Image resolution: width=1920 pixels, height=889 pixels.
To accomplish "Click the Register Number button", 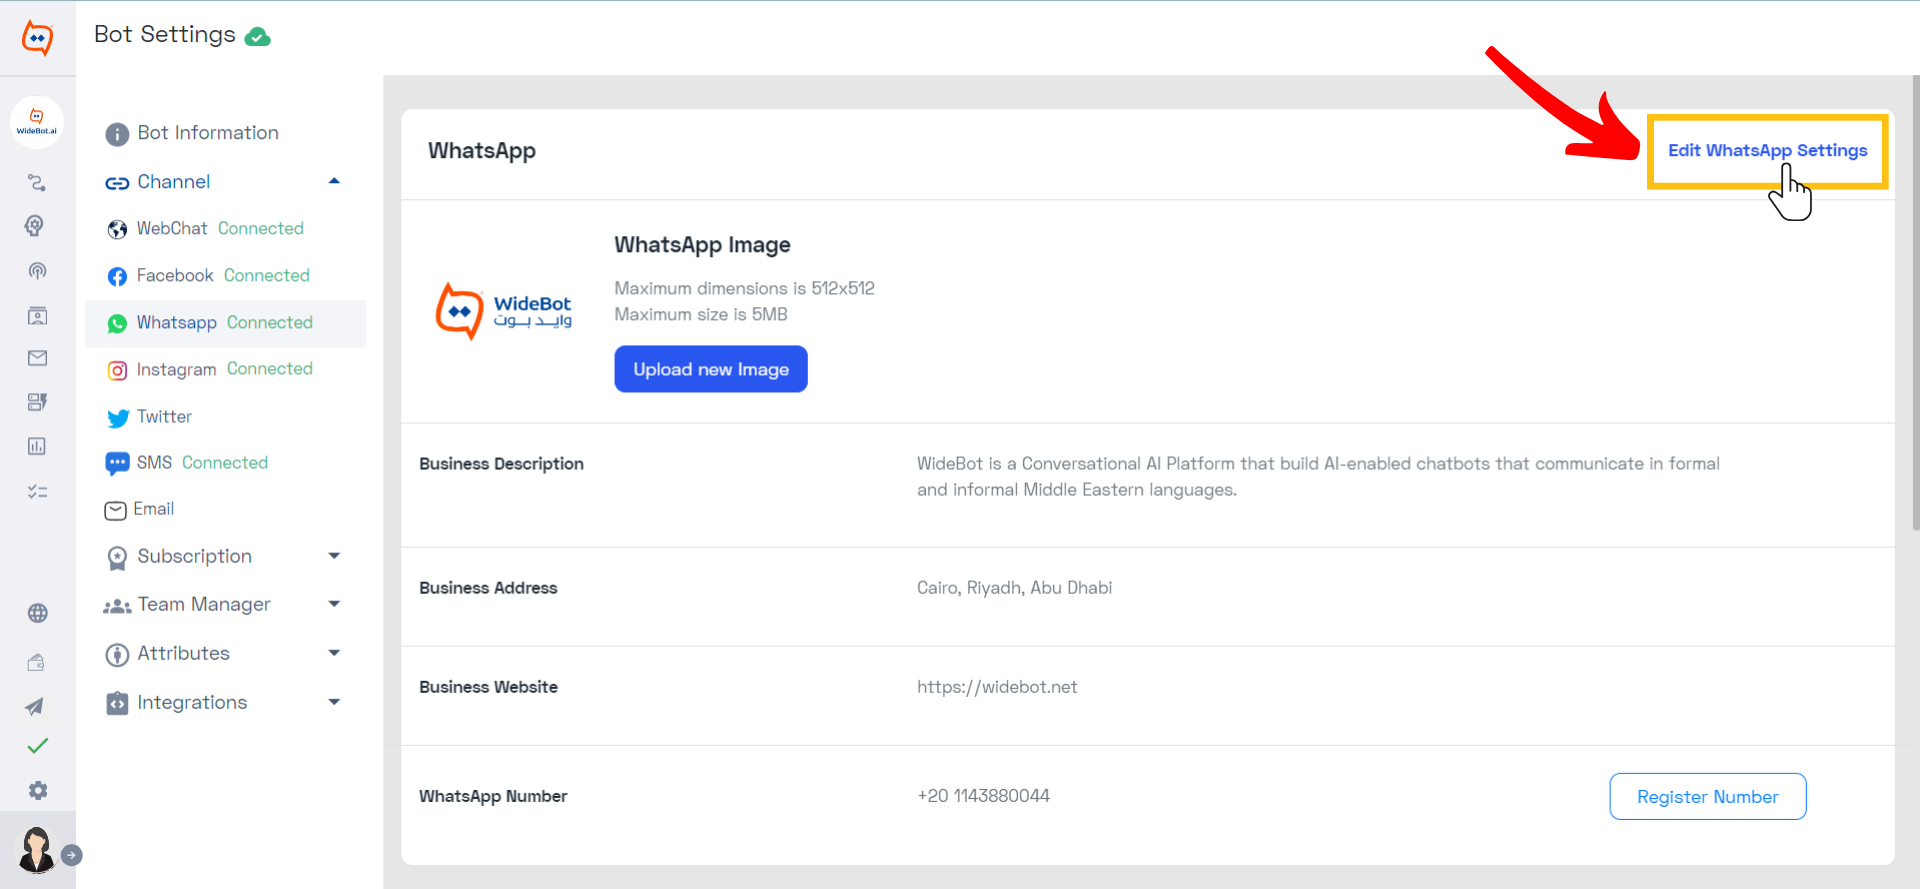I will point(1707,797).
